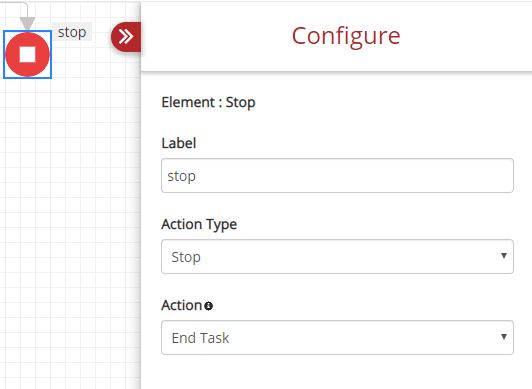Click the arrow on the Action Type combo box
This screenshot has height=389, width=532.
click(504, 255)
